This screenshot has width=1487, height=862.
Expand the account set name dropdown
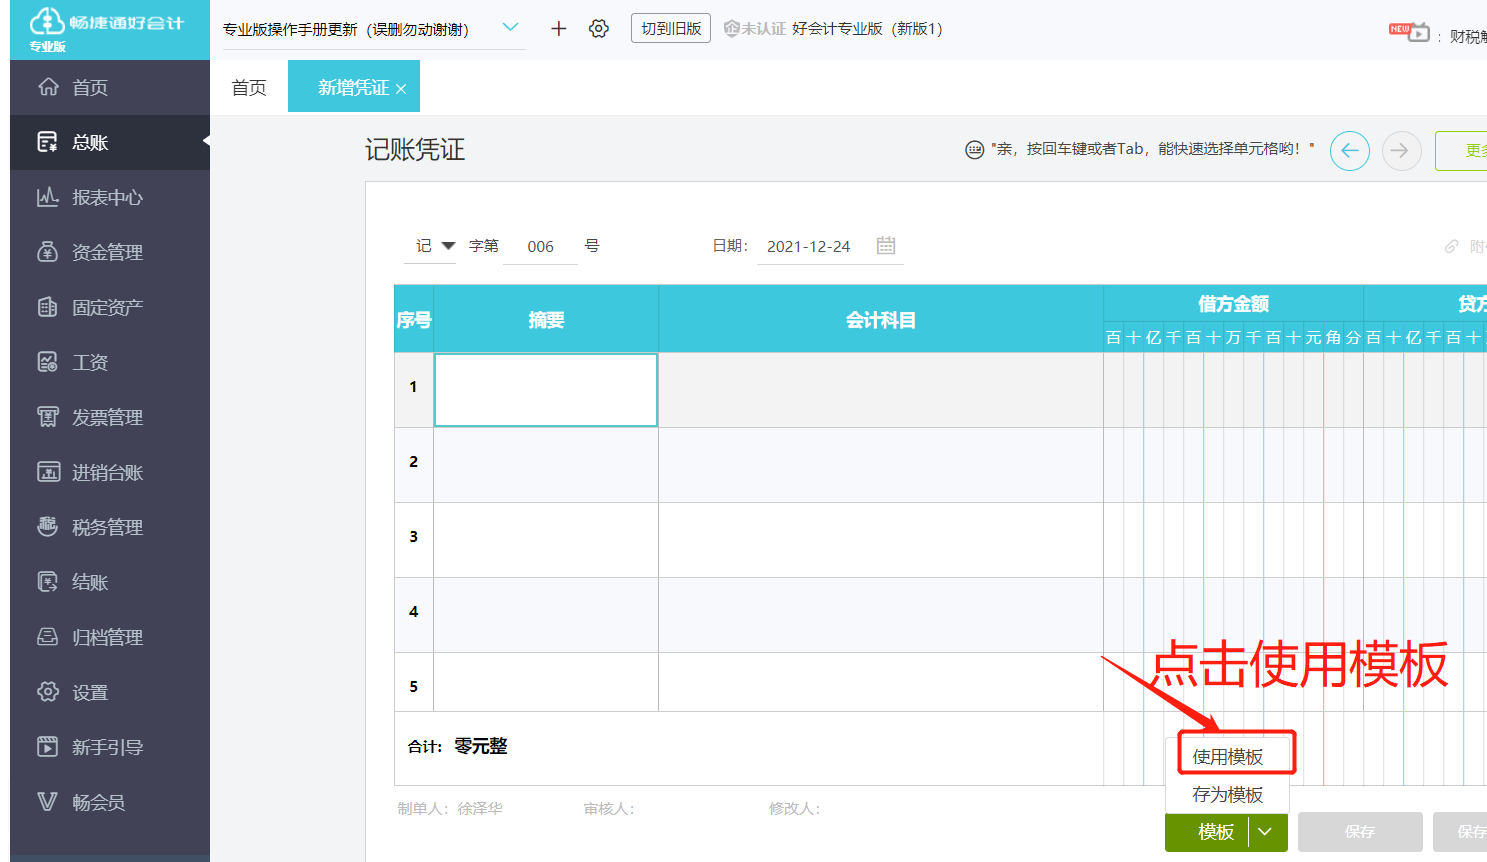point(510,28)
